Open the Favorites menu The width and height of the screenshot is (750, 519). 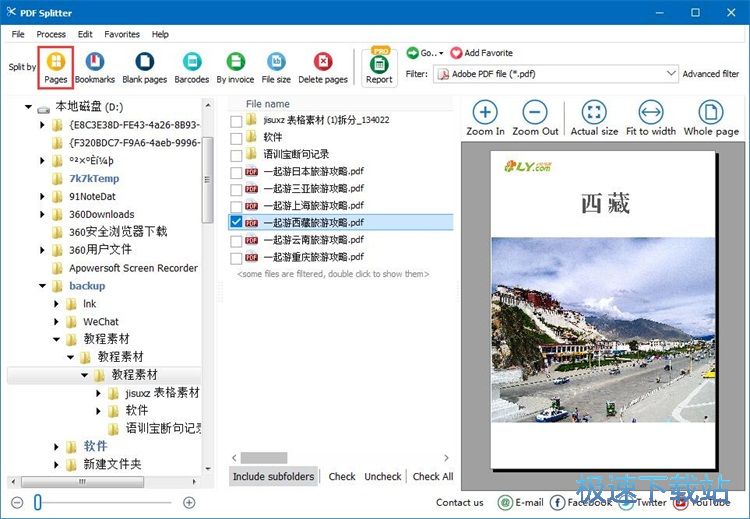(x=122, y=34)
